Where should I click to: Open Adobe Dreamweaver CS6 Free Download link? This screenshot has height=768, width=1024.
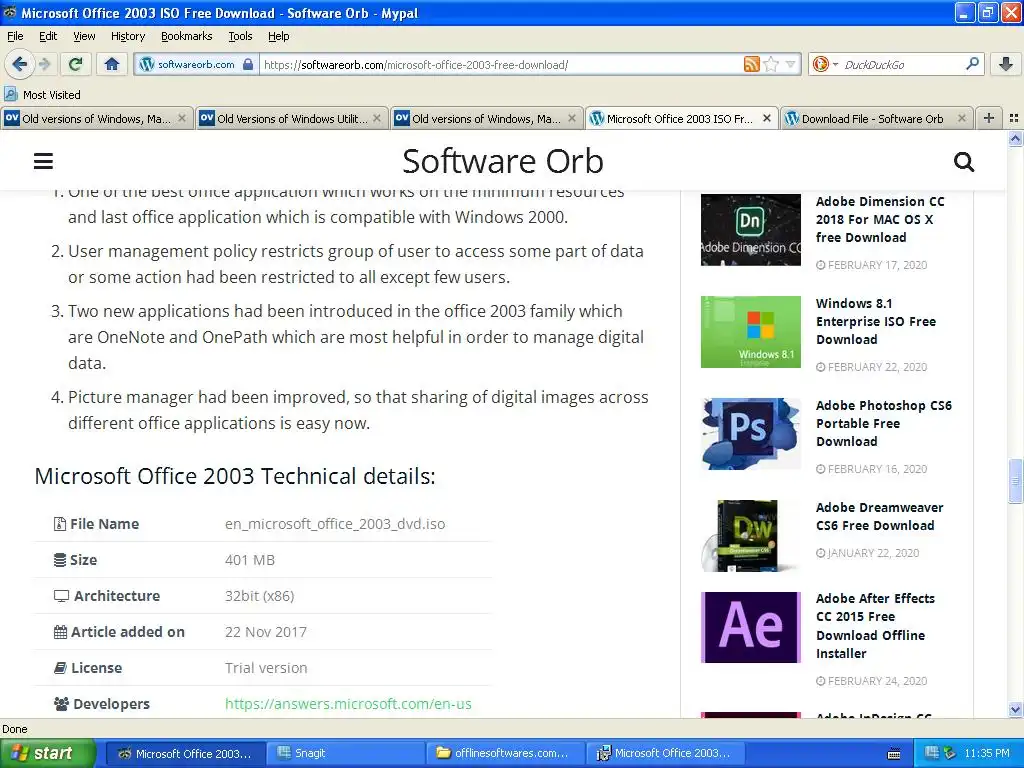pos(879,517)
